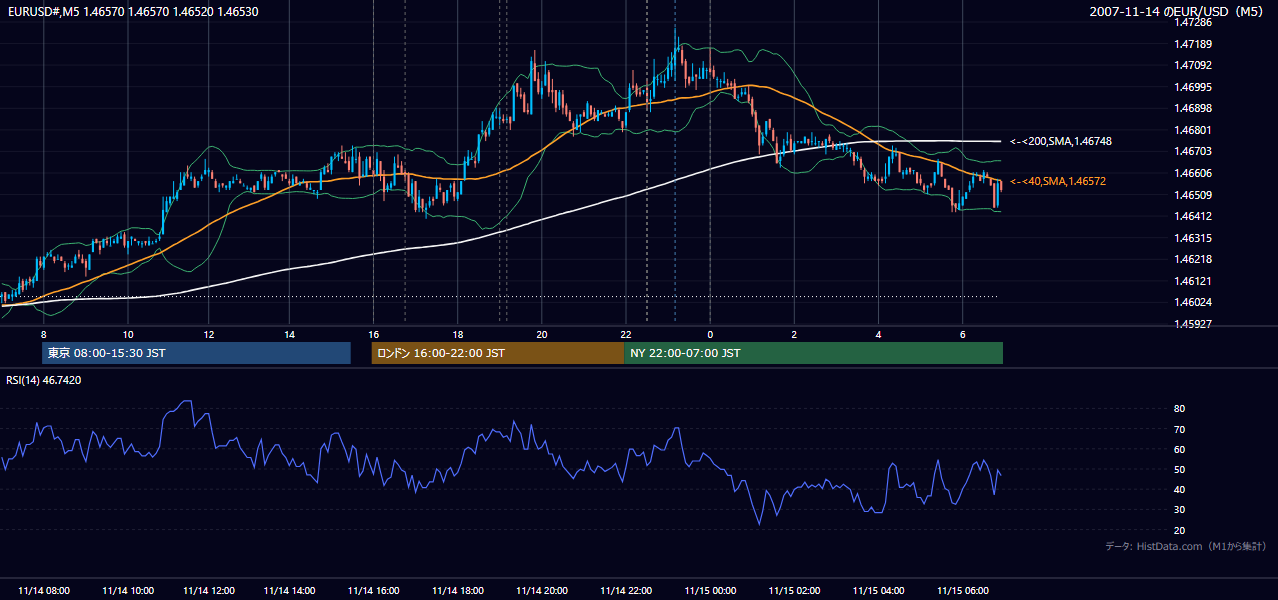Click the 11/14 08:00 time label
The height and width of the screenshot is (600, 1278).
(43, 591)
